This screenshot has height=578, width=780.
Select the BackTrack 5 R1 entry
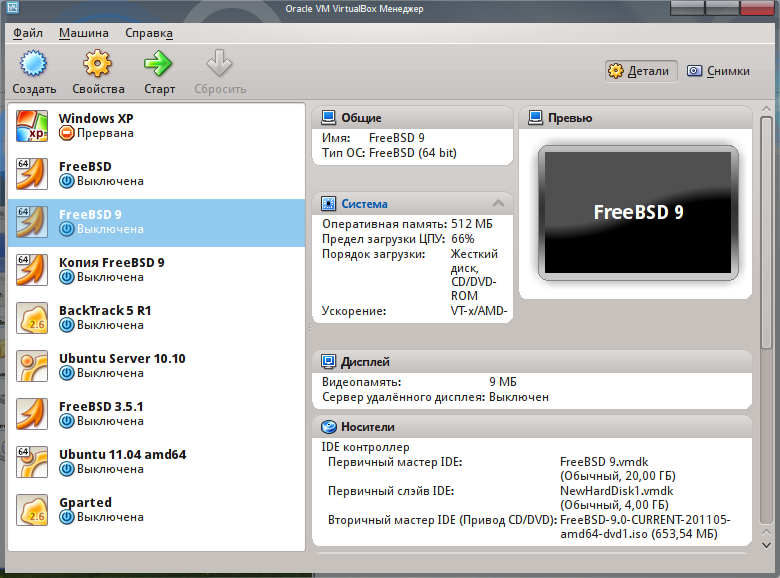click(157, 318)
